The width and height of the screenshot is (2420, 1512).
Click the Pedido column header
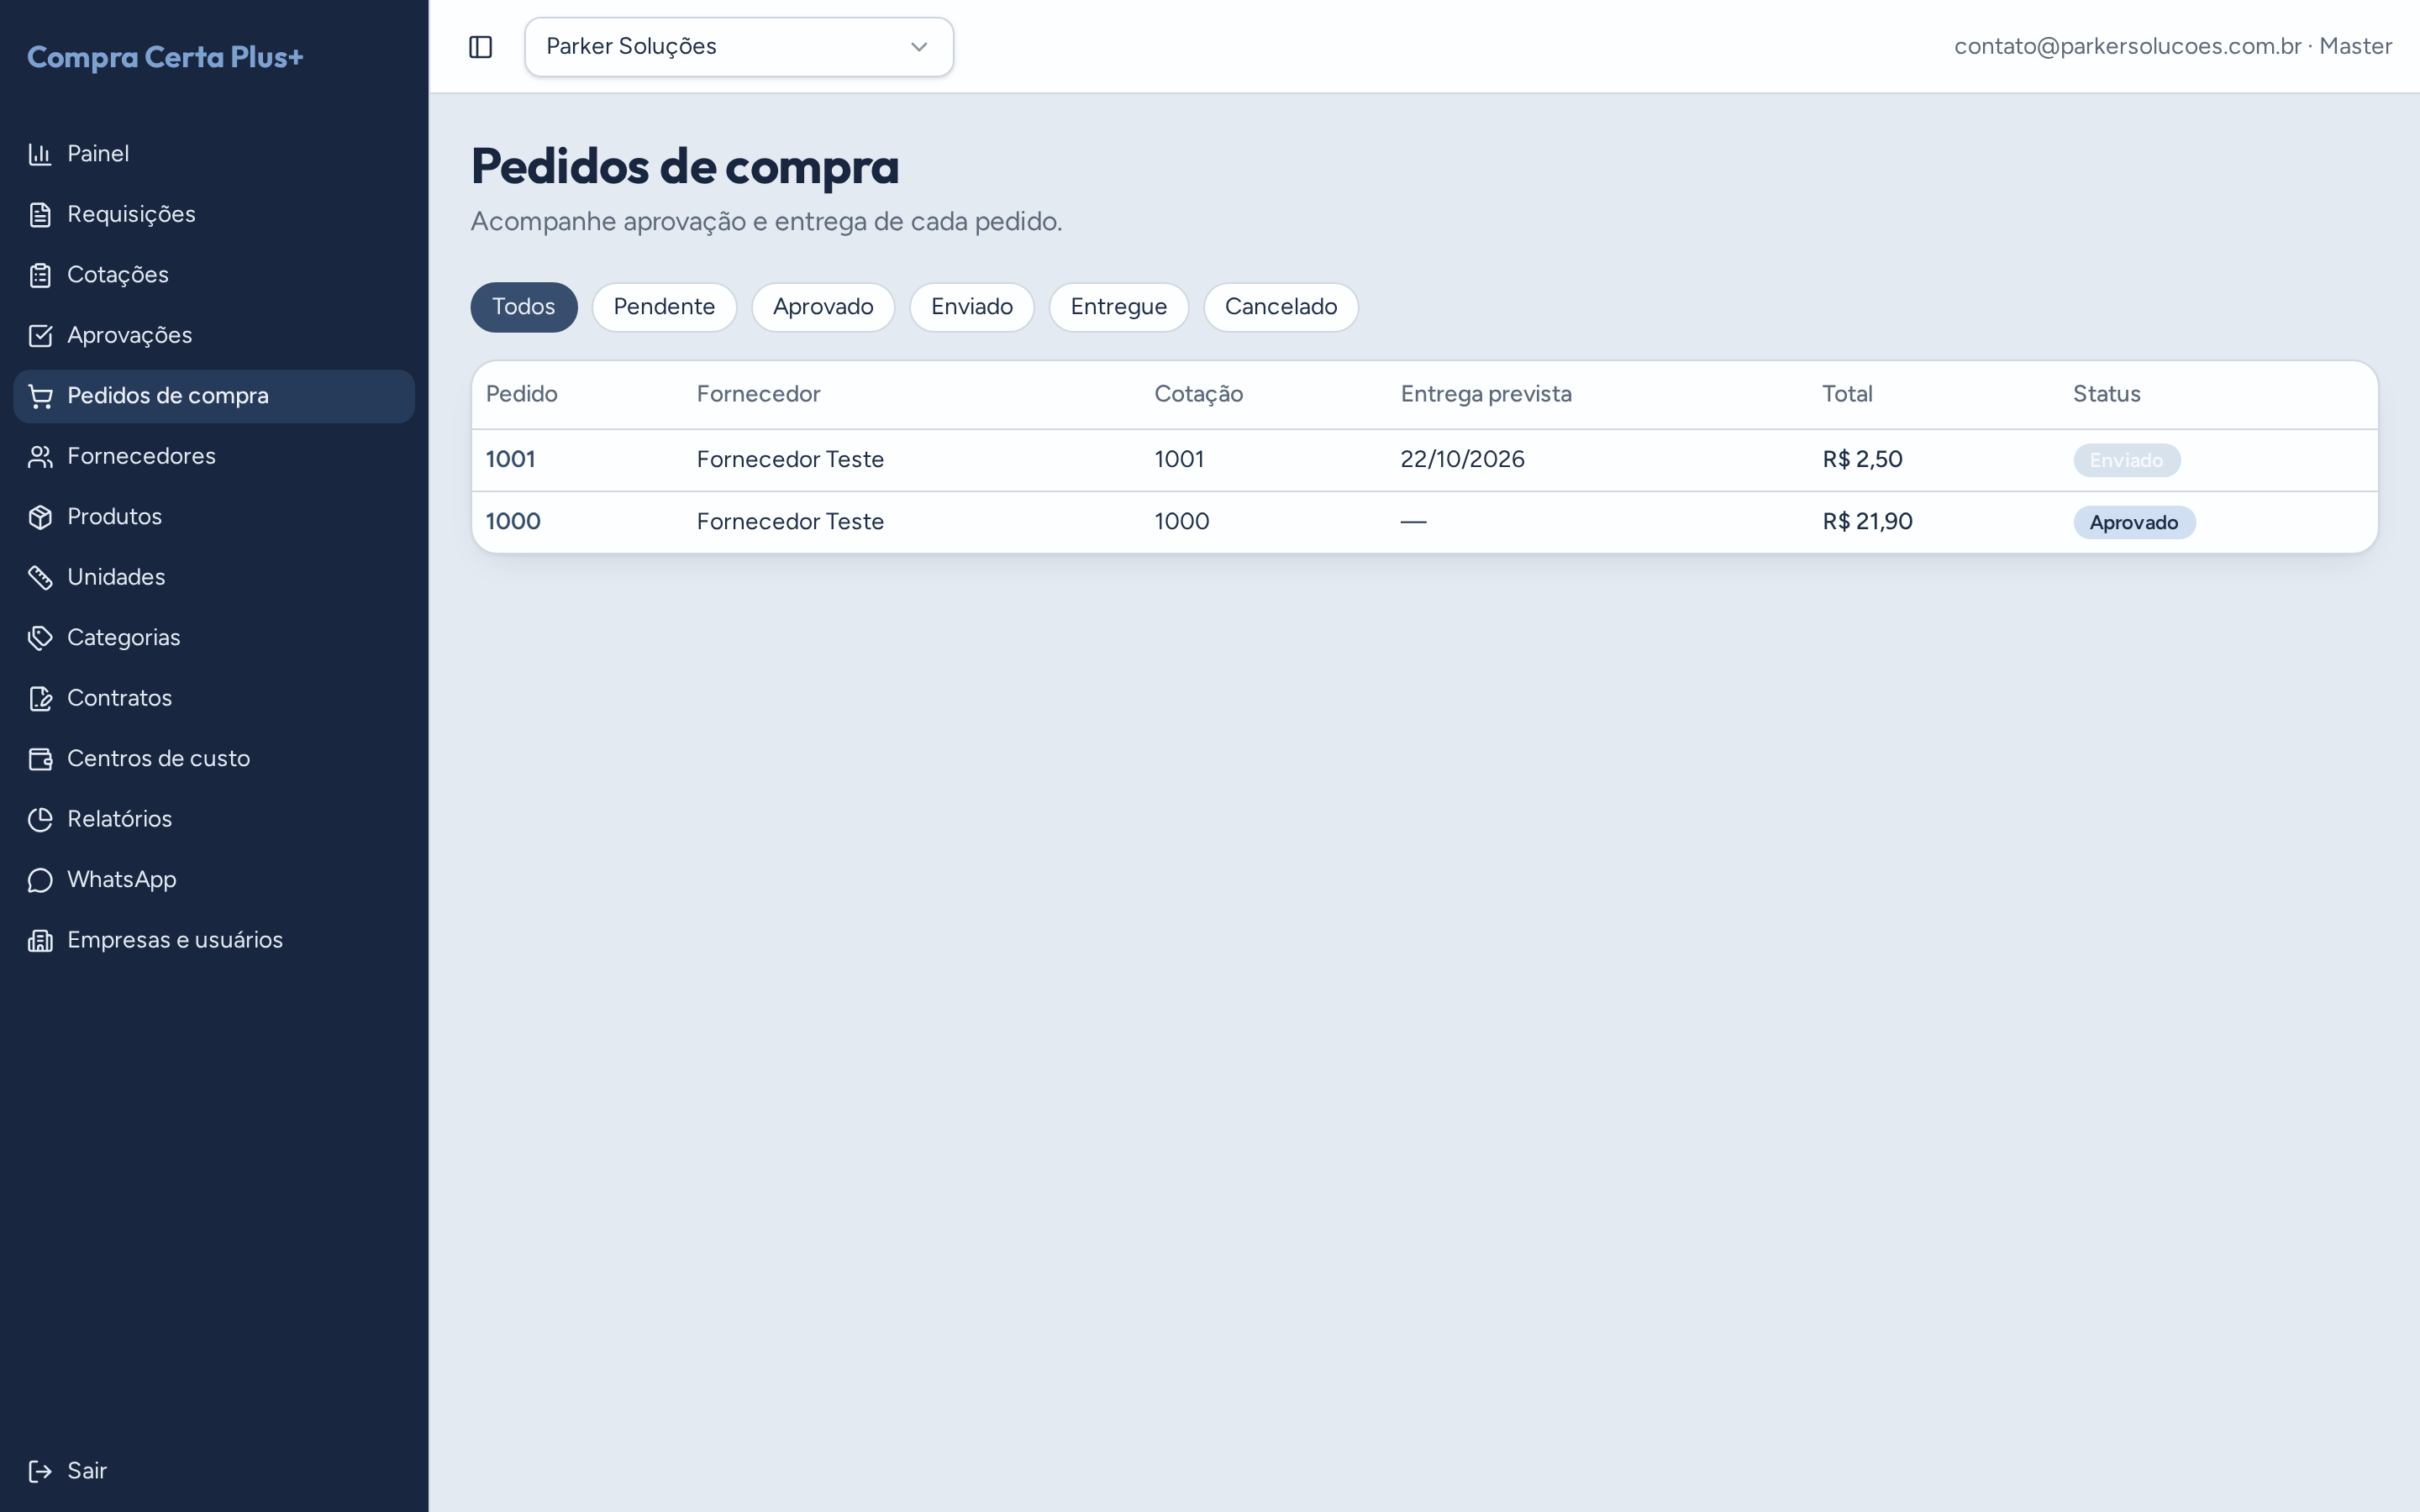tap(521, 394)
